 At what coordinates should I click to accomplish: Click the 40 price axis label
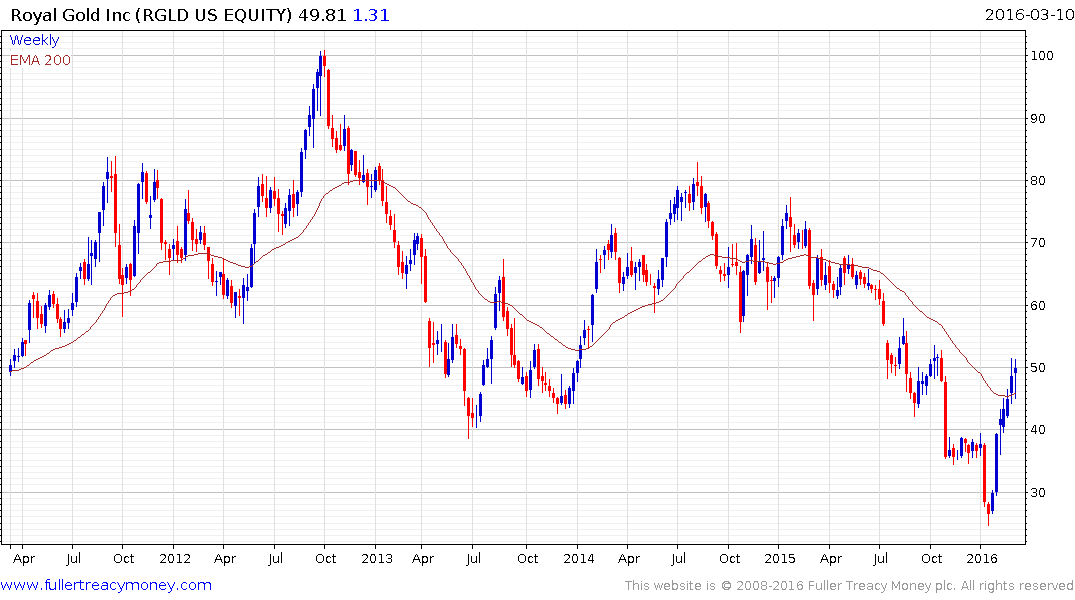pos(1038,430)
